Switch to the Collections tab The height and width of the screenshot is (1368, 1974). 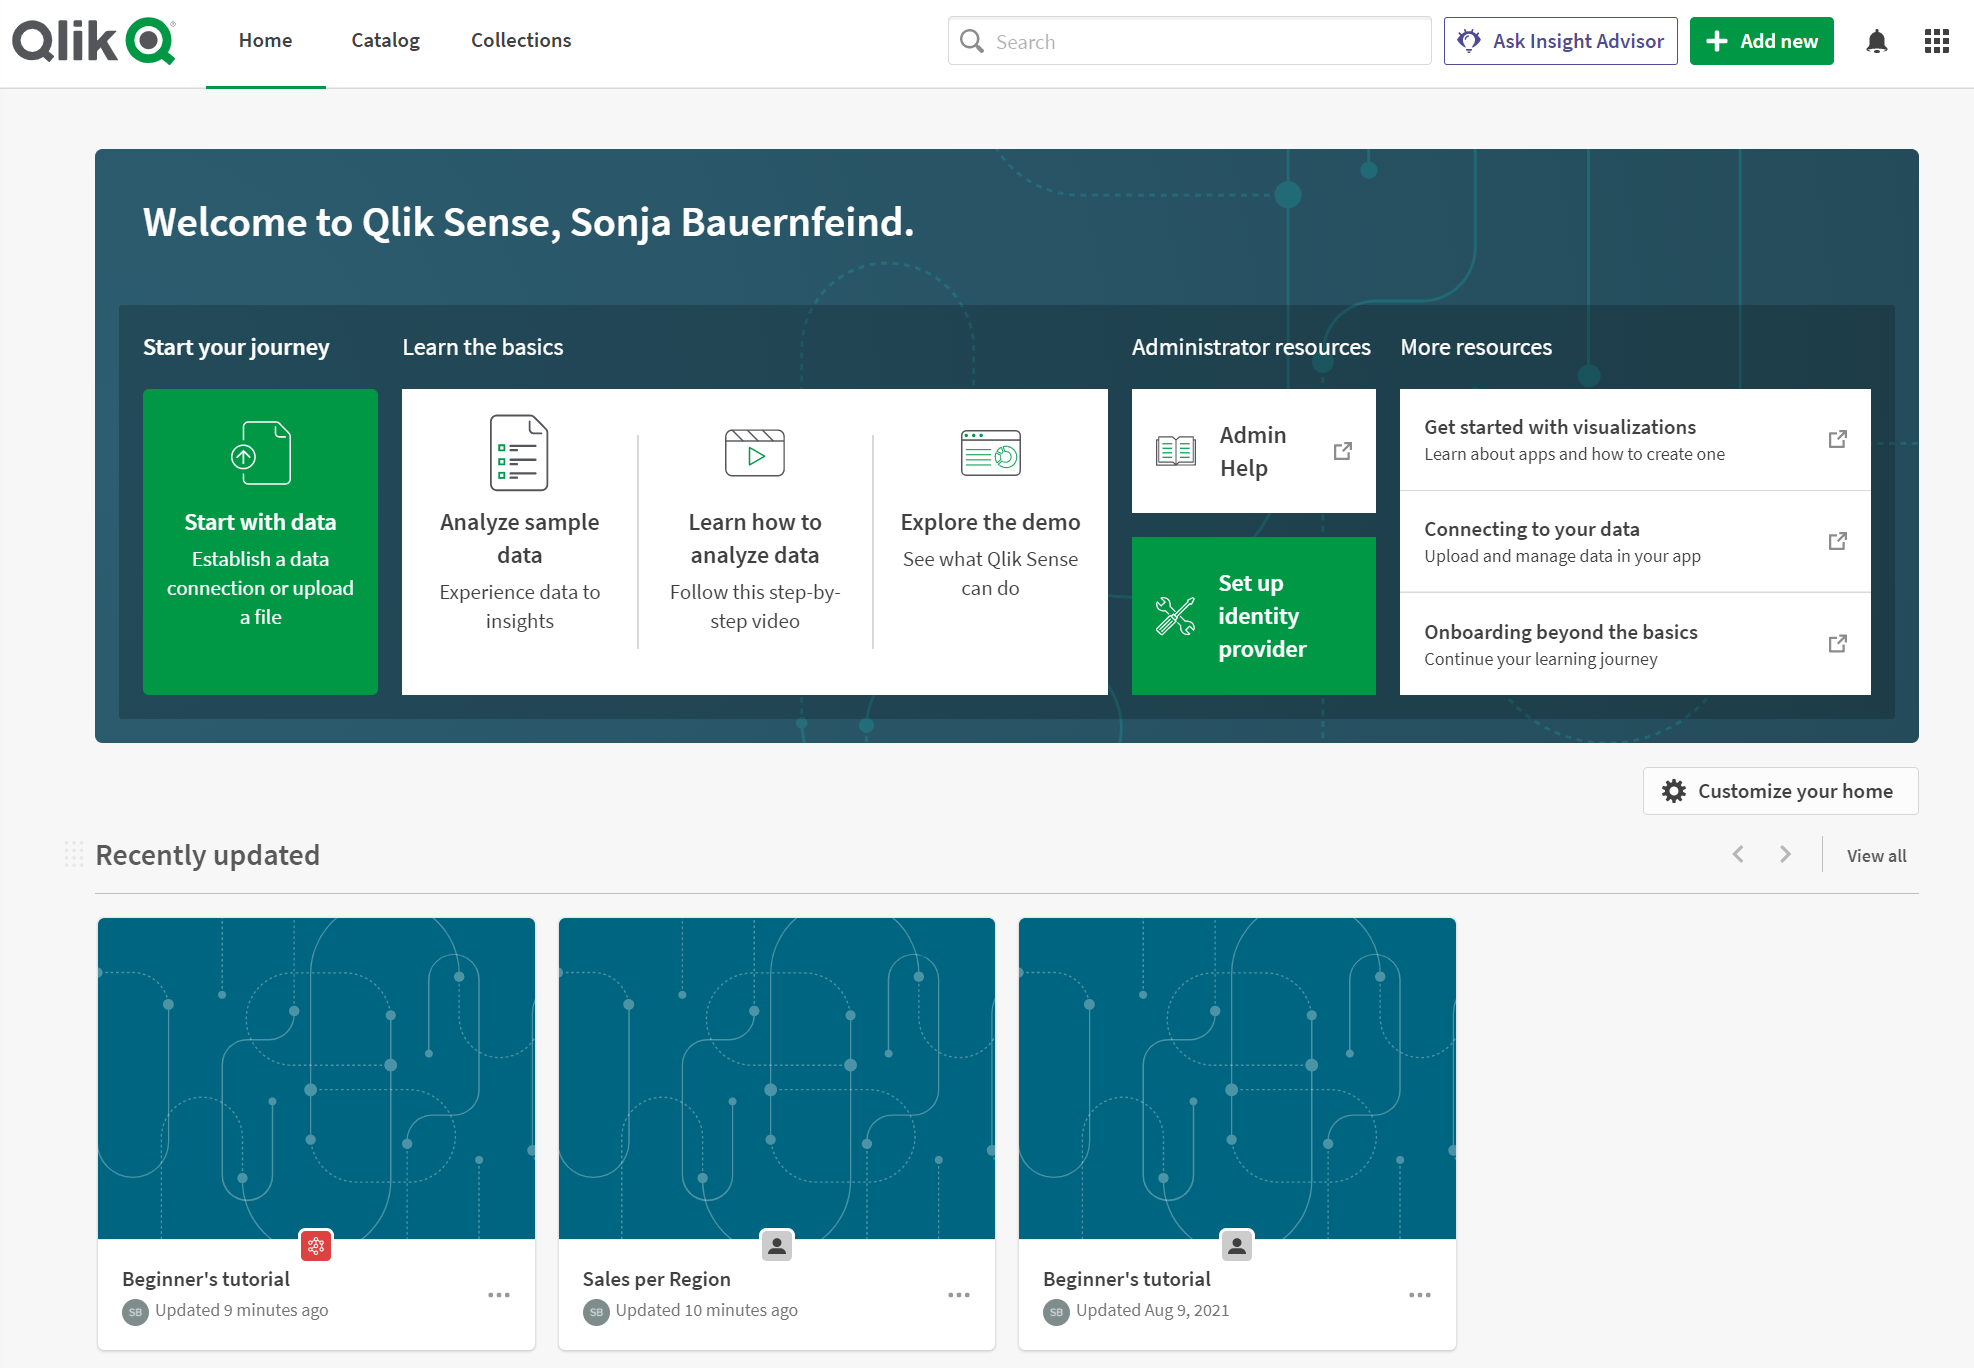pyautogui.click(x=521, y=41)
